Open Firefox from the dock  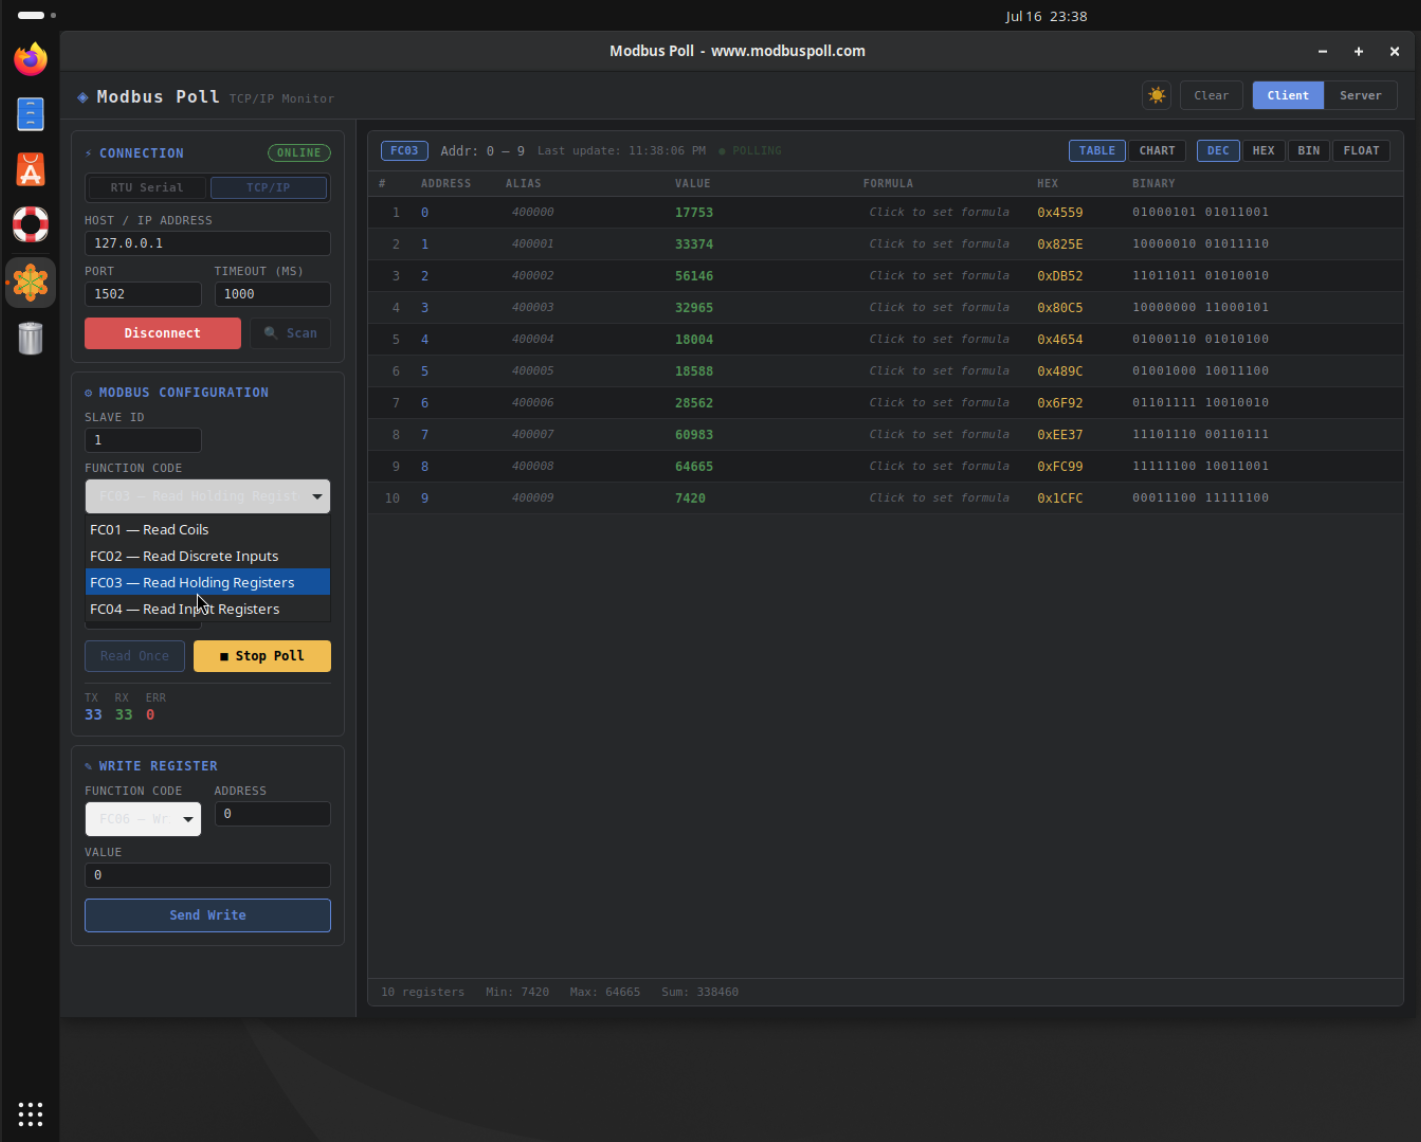click(31, 59)
